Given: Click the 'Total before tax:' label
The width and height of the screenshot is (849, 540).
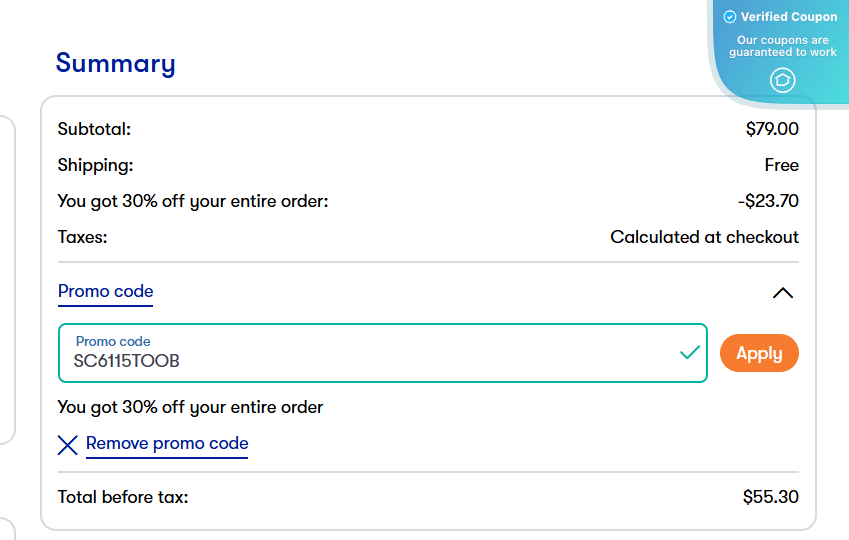Looking at the screenshot, I should (123, 497).
